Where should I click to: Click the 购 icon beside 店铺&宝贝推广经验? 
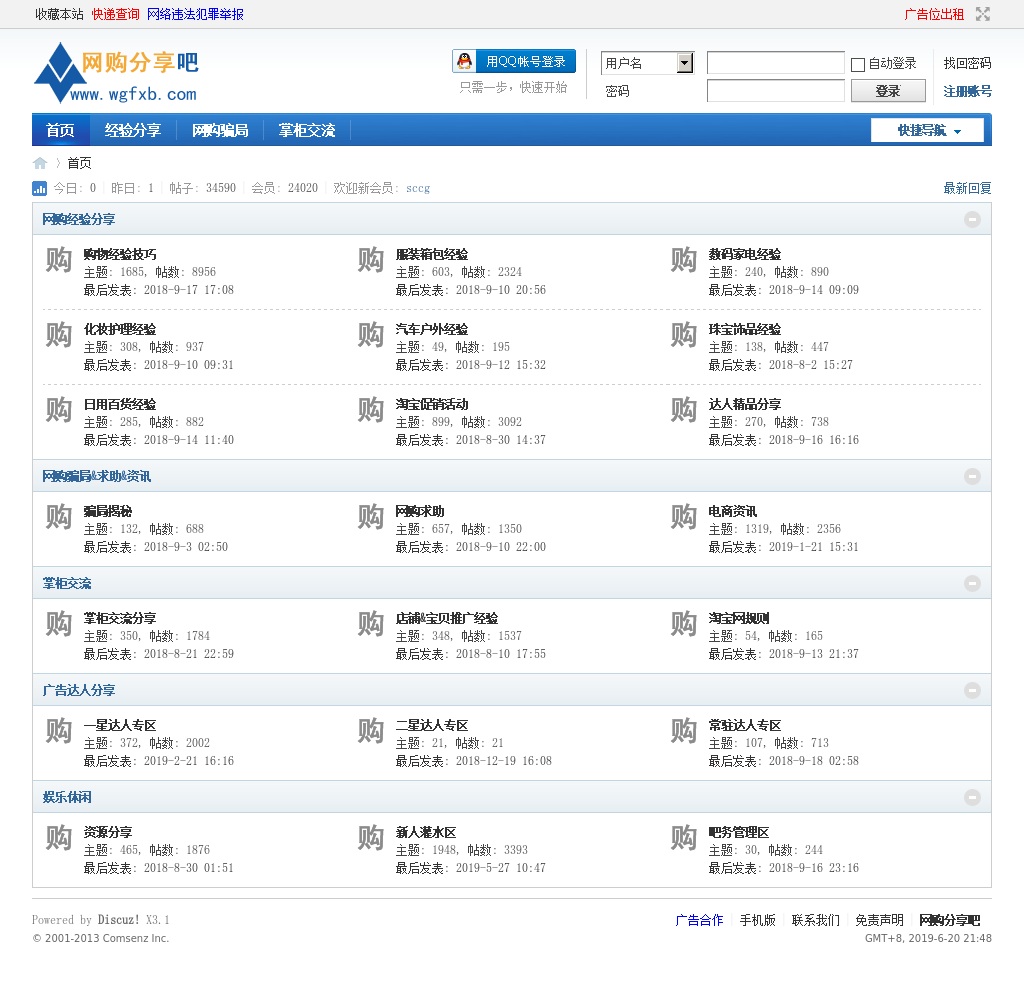click(x=371, y=624)
